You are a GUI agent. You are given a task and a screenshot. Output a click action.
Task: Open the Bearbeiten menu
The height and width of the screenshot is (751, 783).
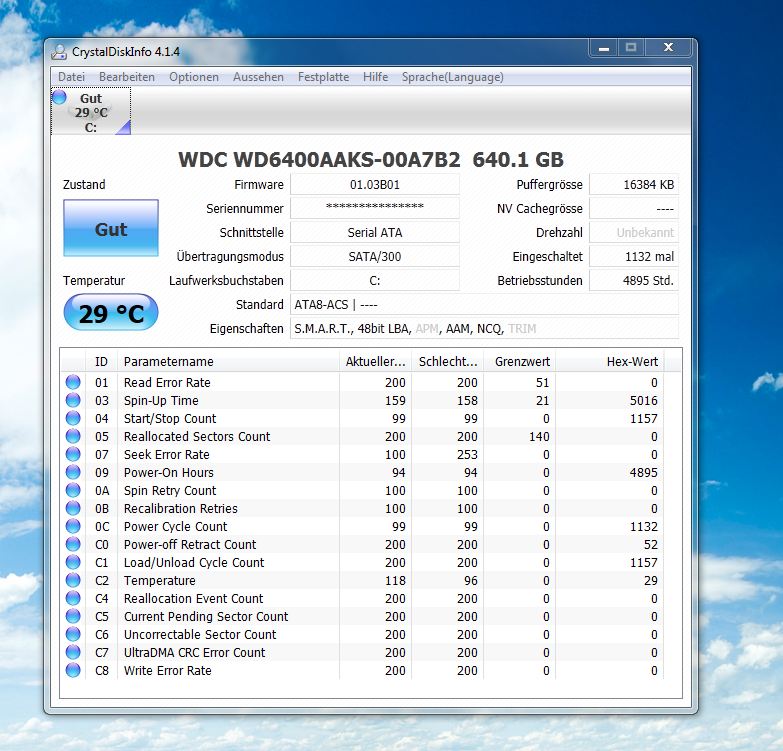tap(127, 77)
